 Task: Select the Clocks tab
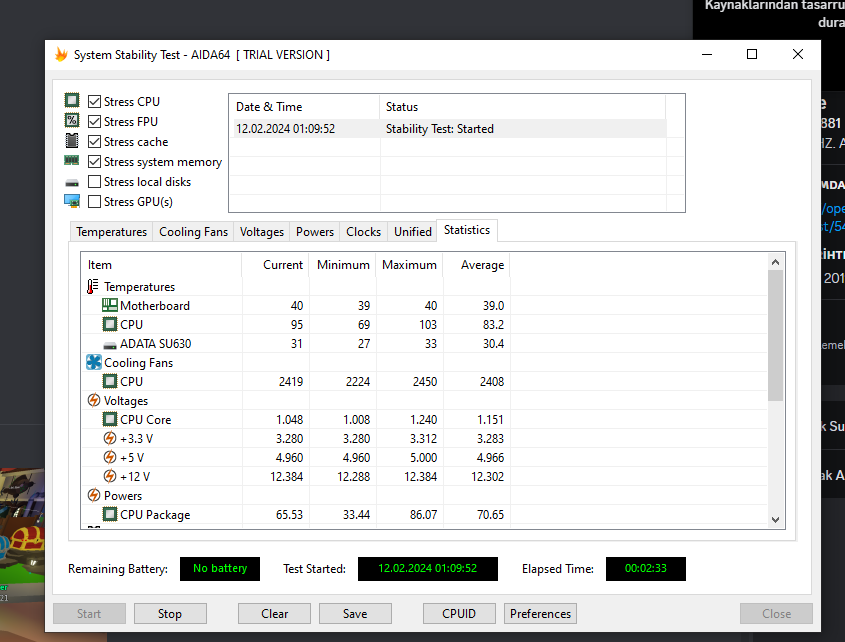pos(363,232)
